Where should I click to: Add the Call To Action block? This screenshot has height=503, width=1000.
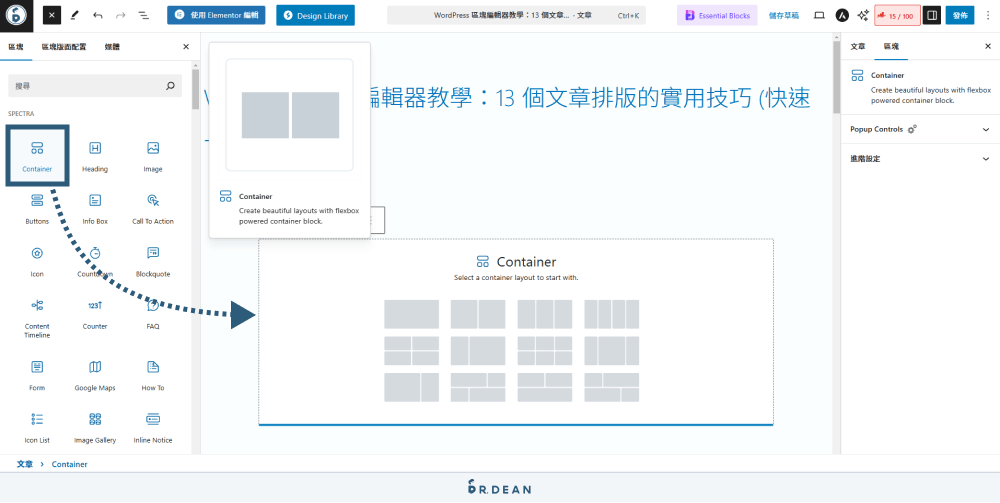click(x=153, y=208)
